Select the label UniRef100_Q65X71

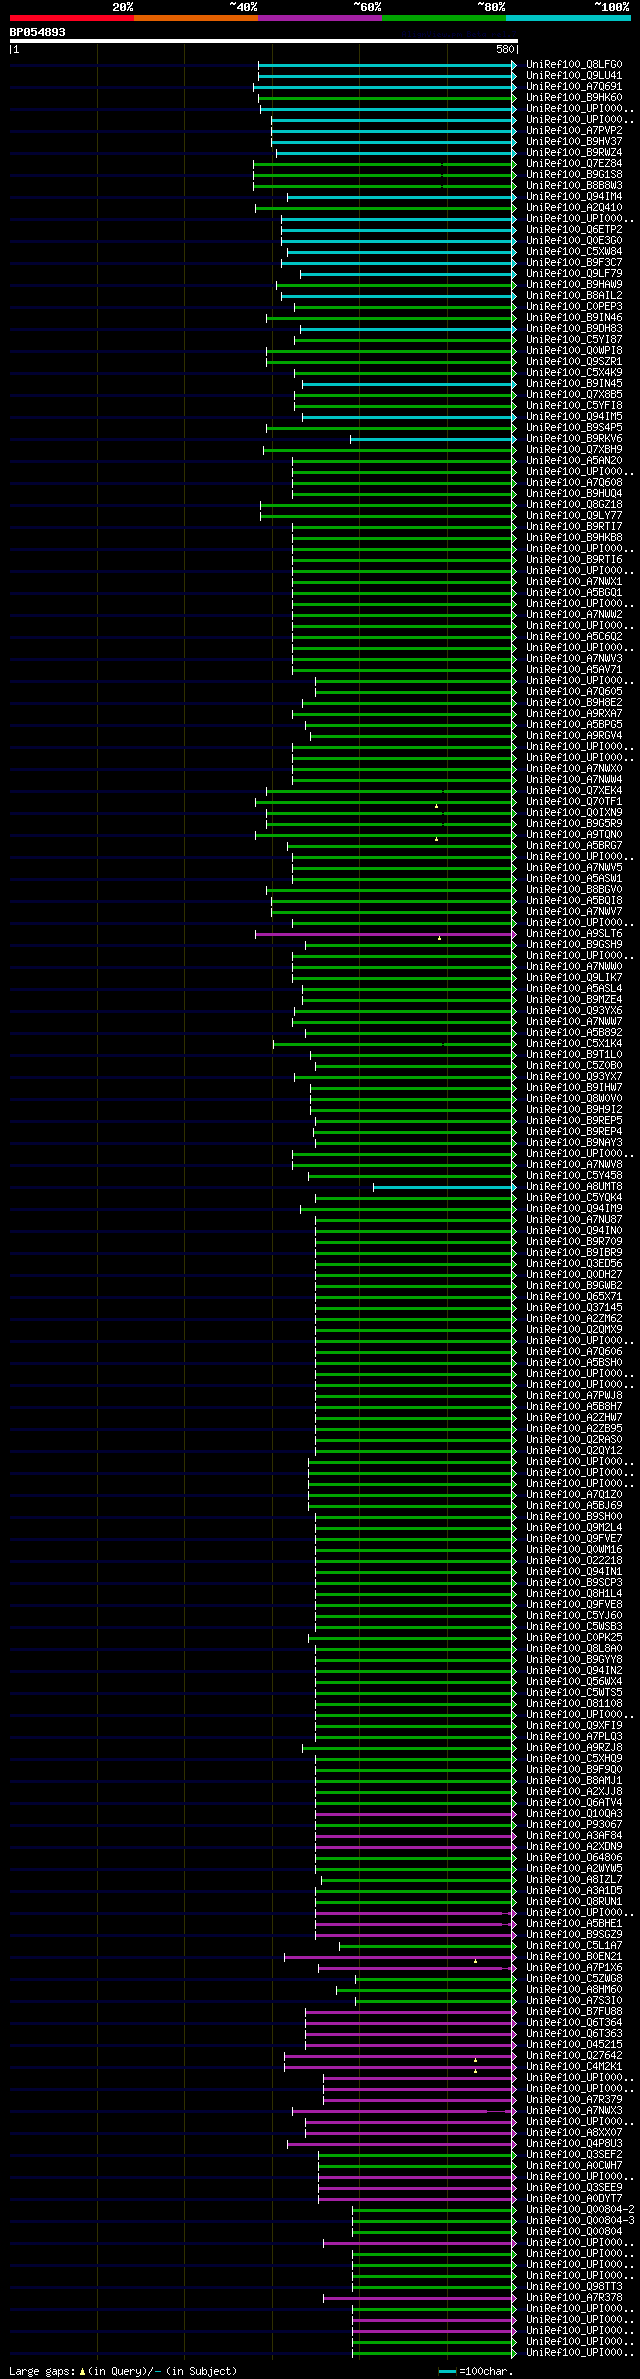click(x=574, y=1297)
